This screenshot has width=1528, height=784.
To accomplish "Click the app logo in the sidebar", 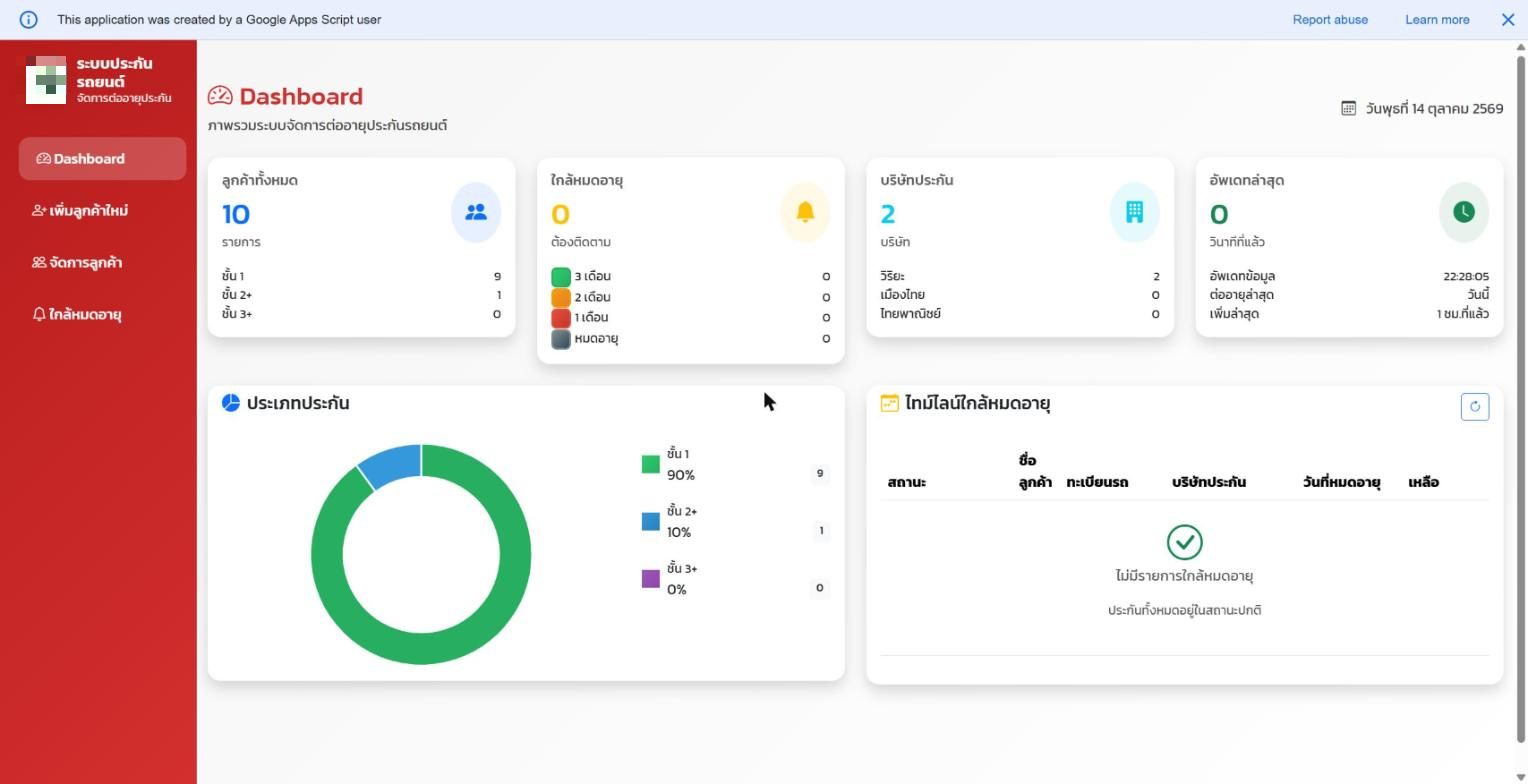I will coord(46,80).
